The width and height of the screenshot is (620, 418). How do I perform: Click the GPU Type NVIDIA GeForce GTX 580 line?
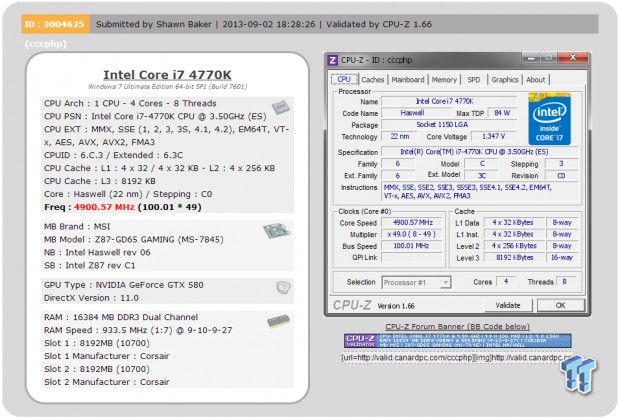click(124, 285)
